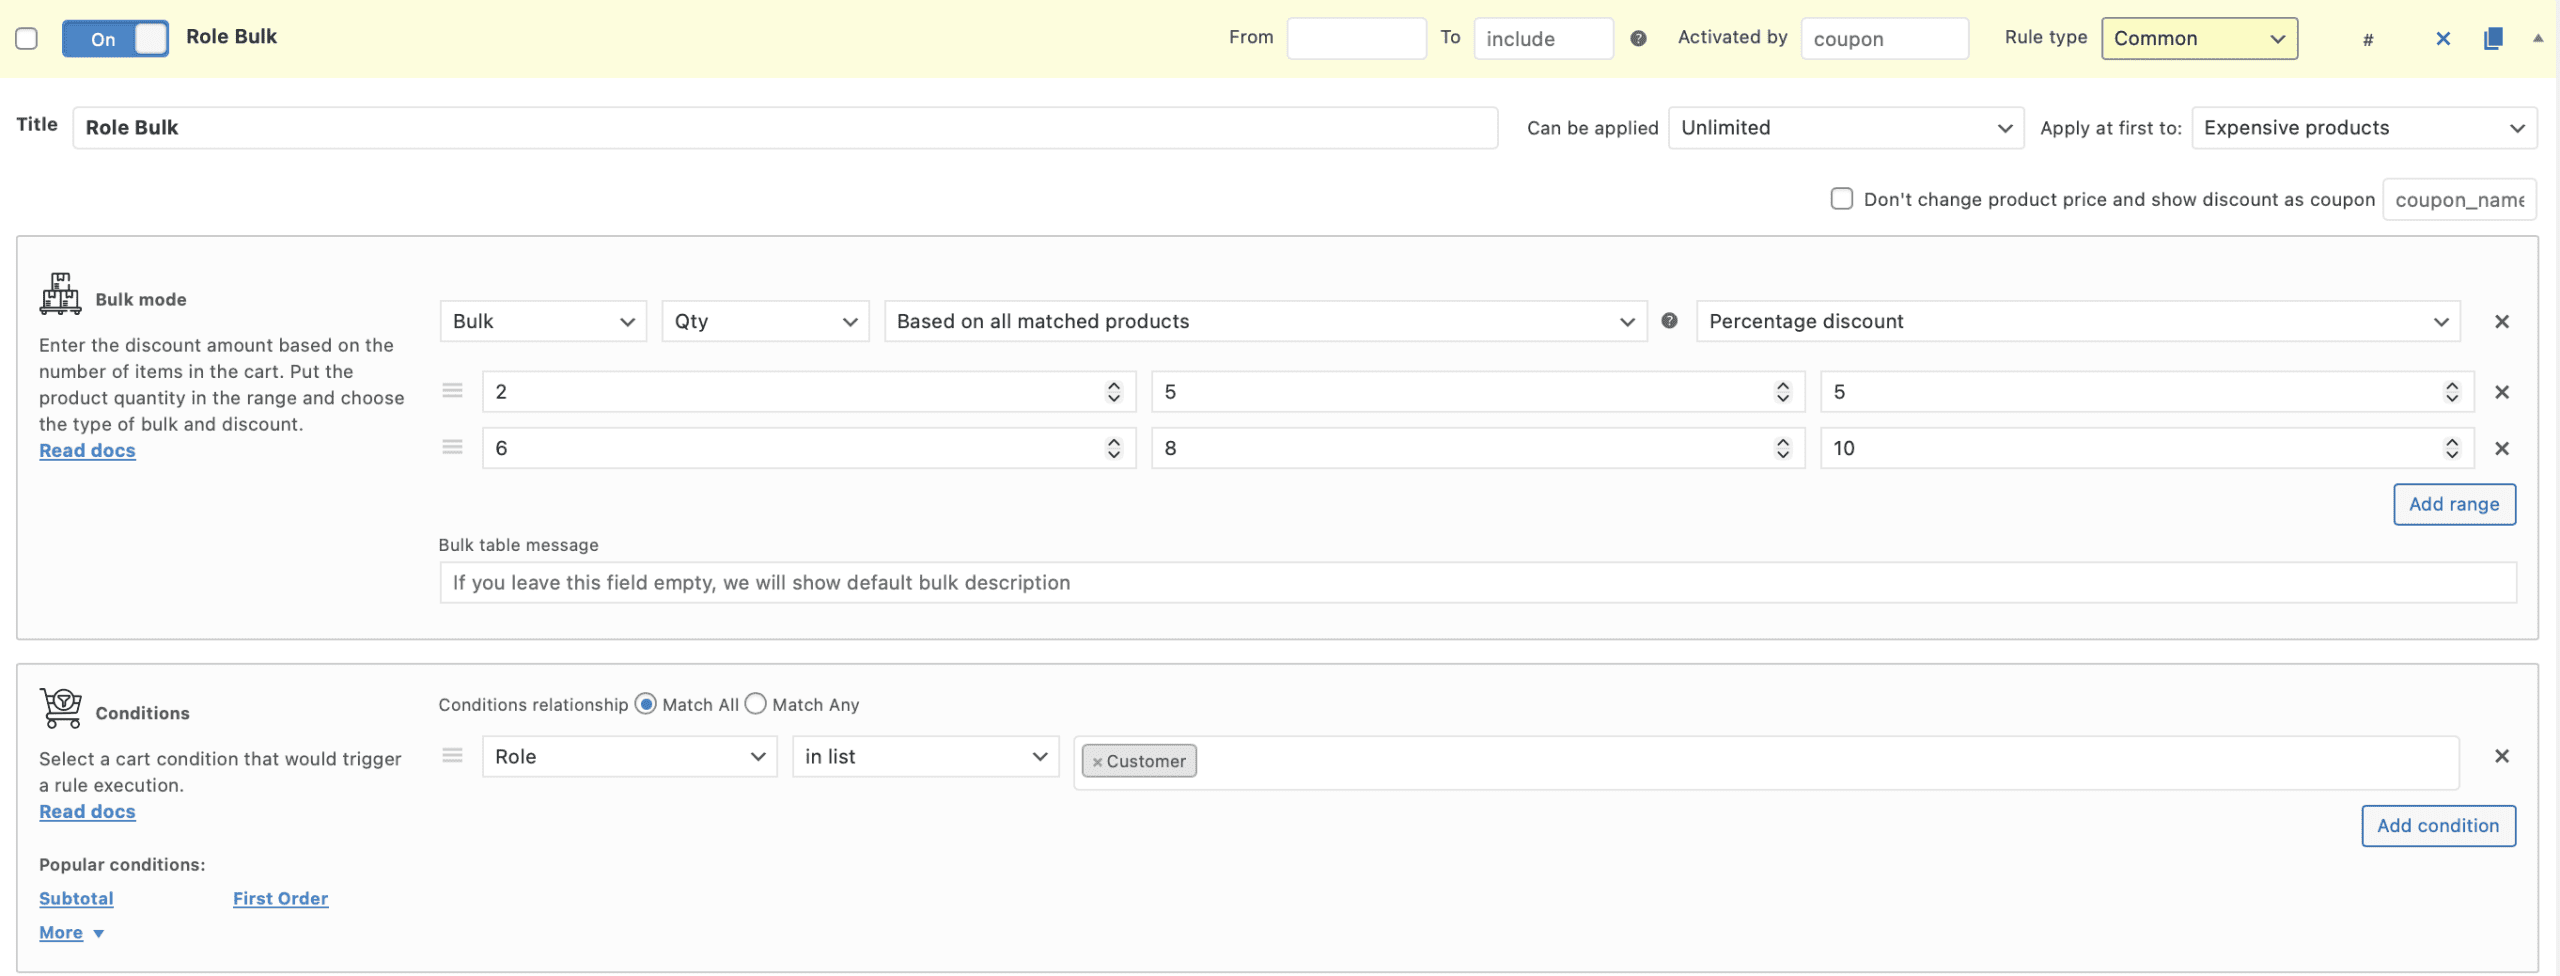
Task: Click the Bulk table message input field
Action: coord(1477,583)
